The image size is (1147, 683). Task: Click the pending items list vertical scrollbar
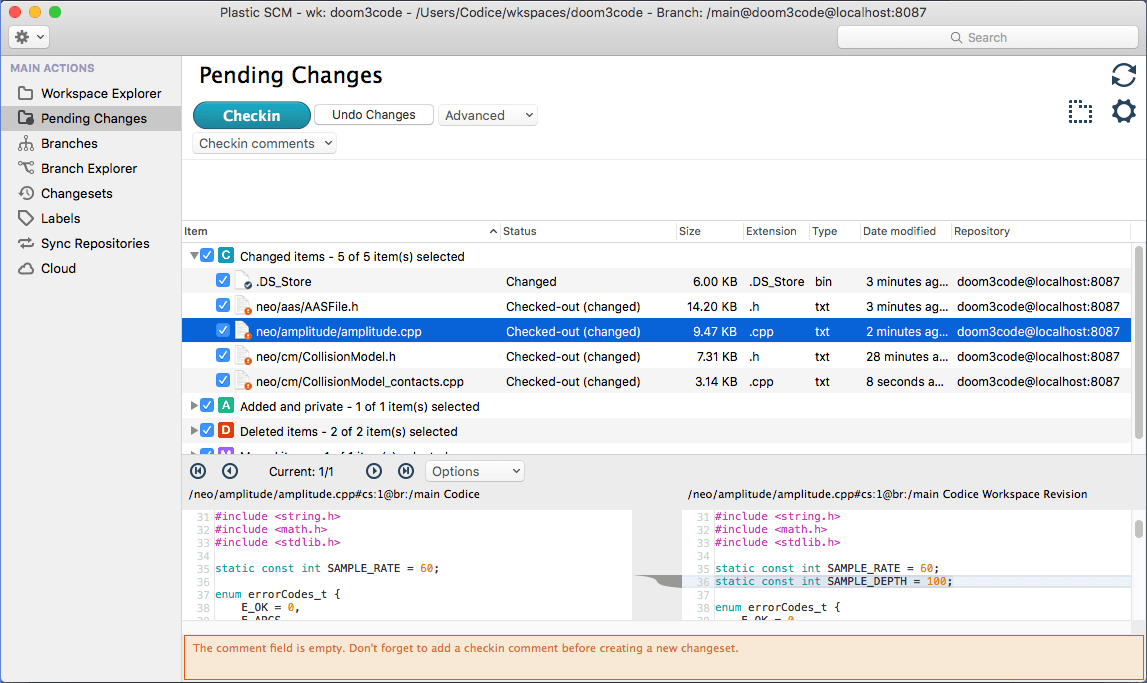pyautogui.click(x=1138, y=342)
